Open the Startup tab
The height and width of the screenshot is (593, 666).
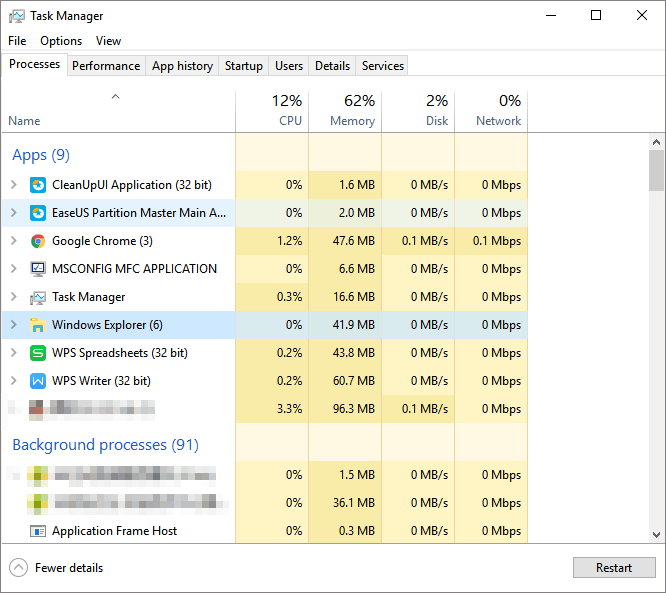click(x=244, y=66)
